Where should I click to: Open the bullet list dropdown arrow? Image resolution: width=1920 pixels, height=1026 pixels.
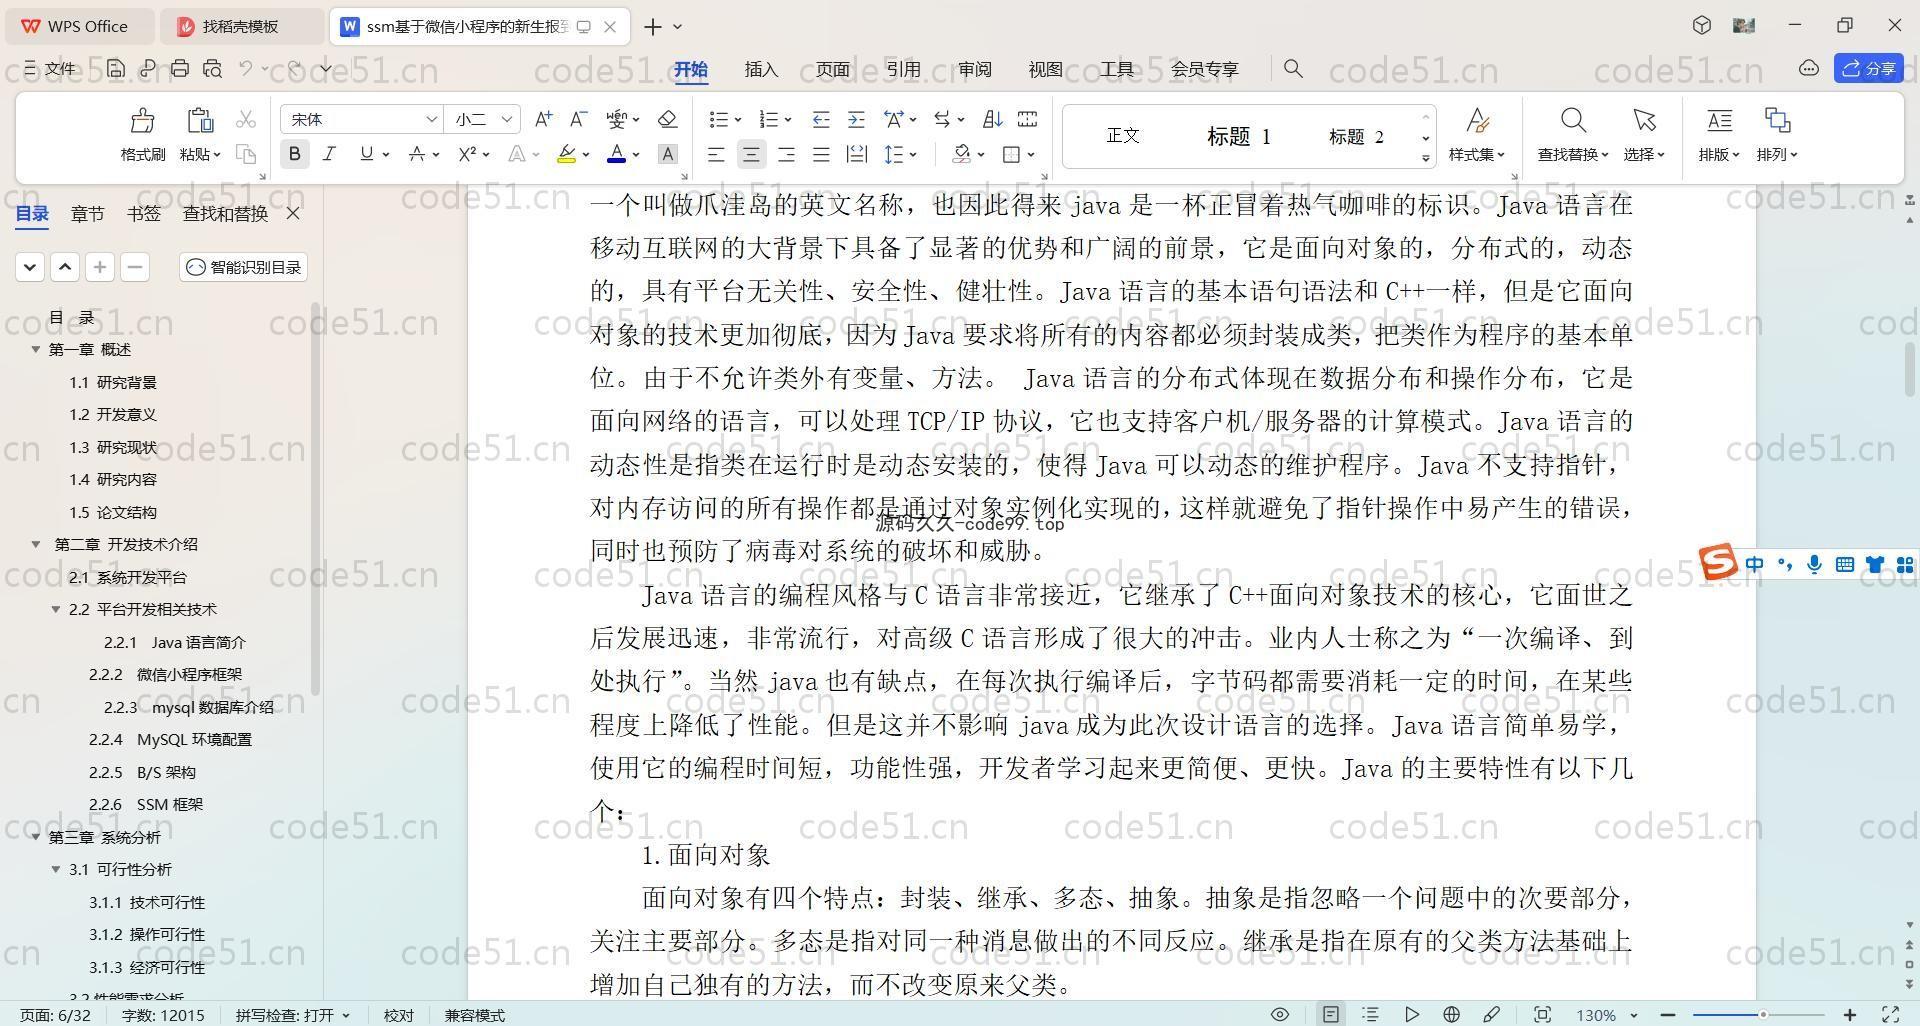(x=738, y=120)
